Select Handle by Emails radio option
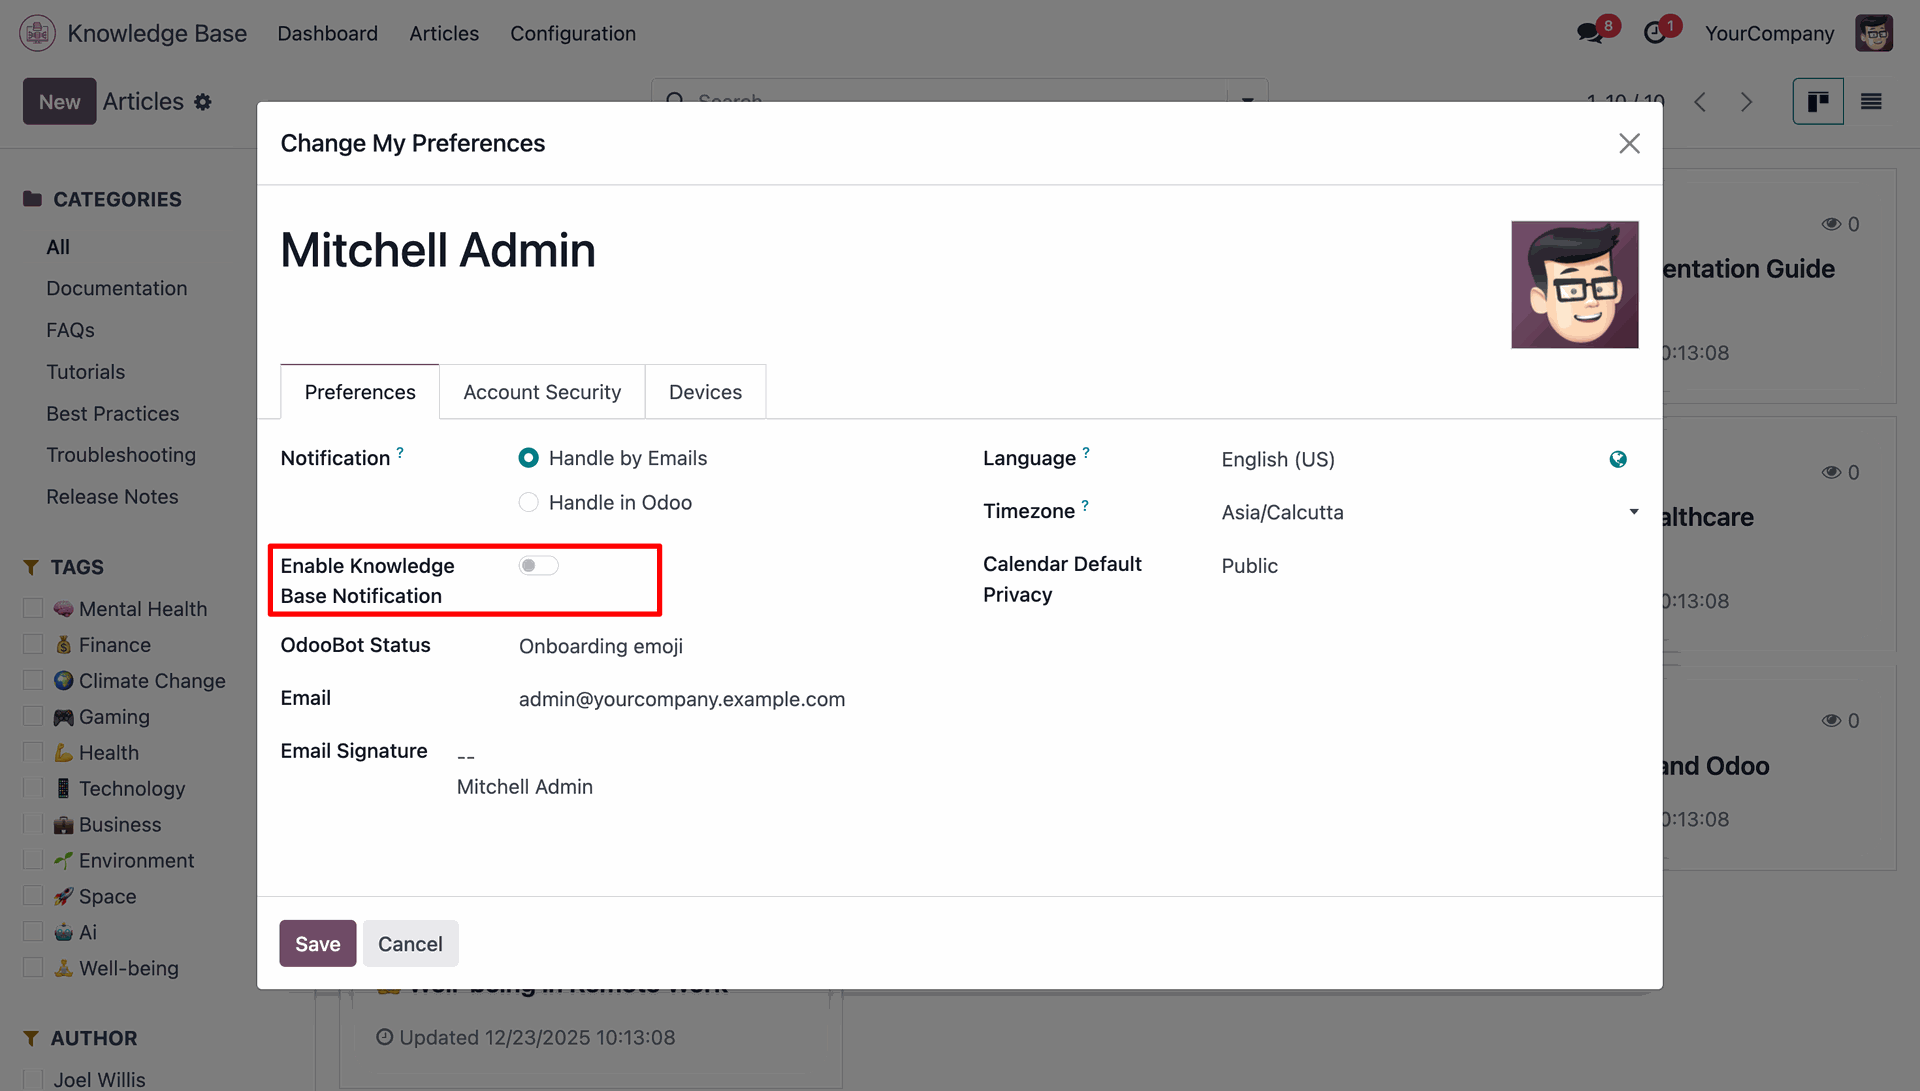 point(529,458)
